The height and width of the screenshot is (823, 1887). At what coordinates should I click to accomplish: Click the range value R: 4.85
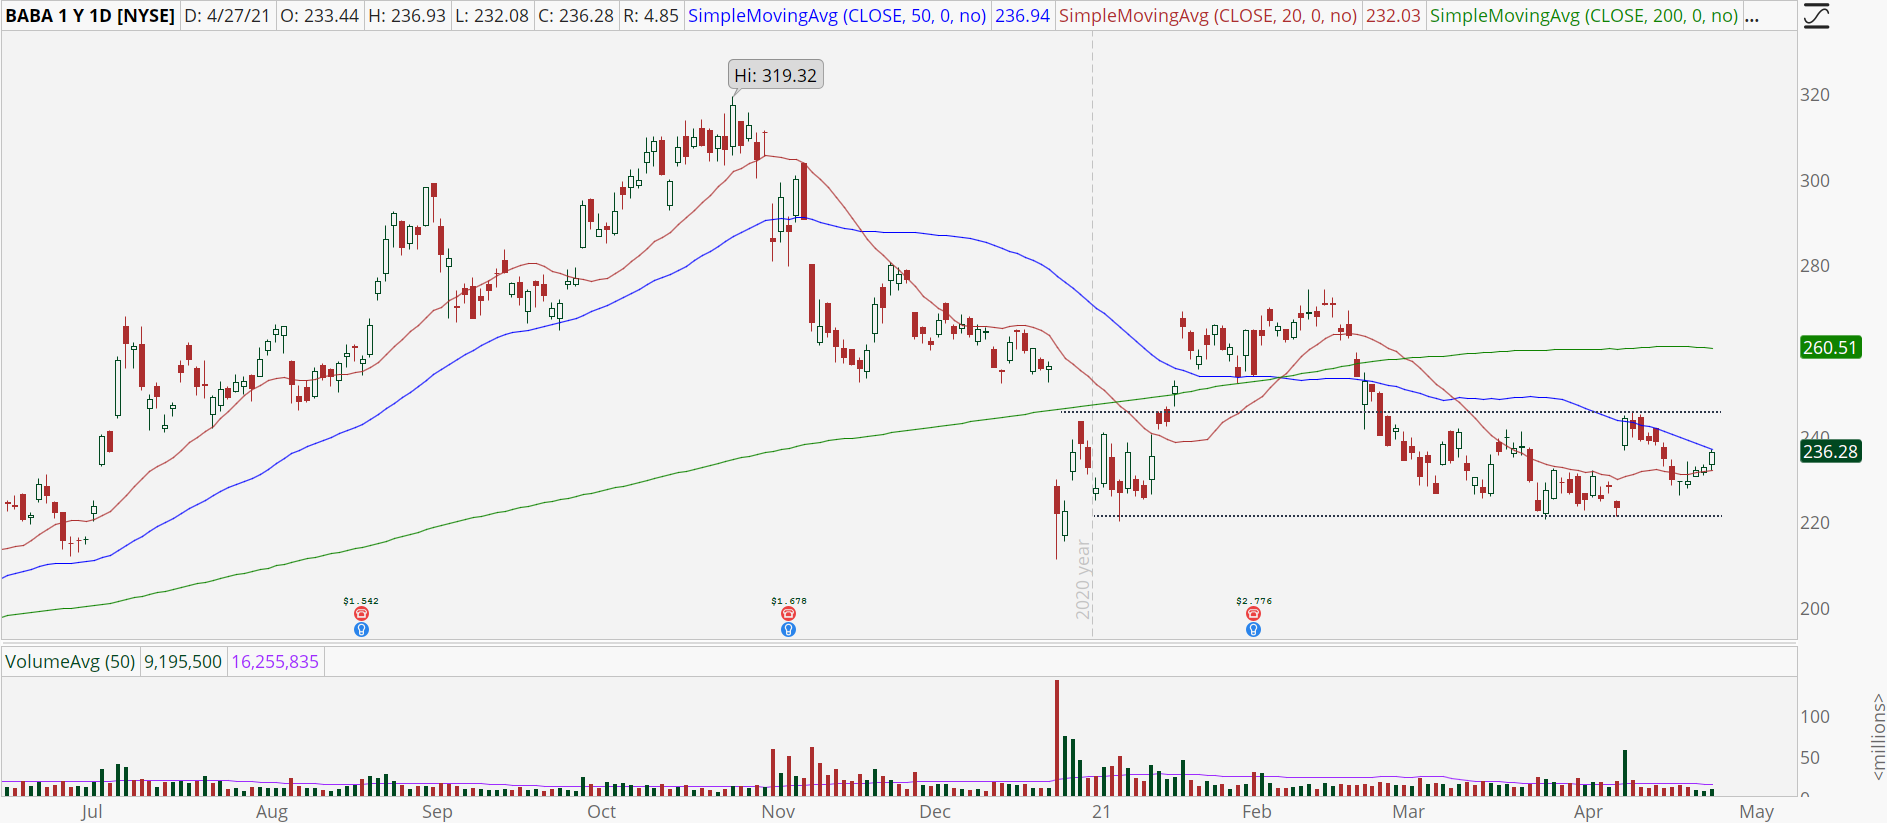click(x=650, y=16)
